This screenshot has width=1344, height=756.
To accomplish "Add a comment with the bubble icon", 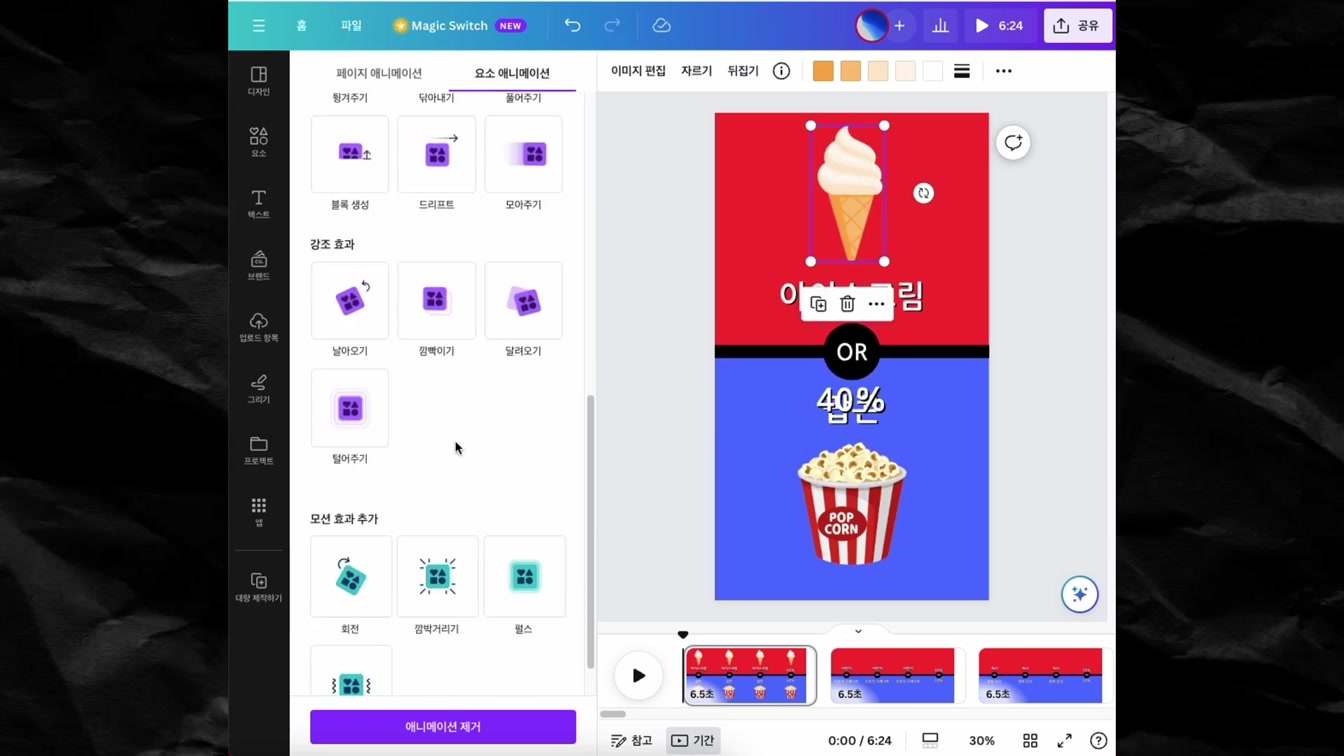I will tap(1013, 143).
